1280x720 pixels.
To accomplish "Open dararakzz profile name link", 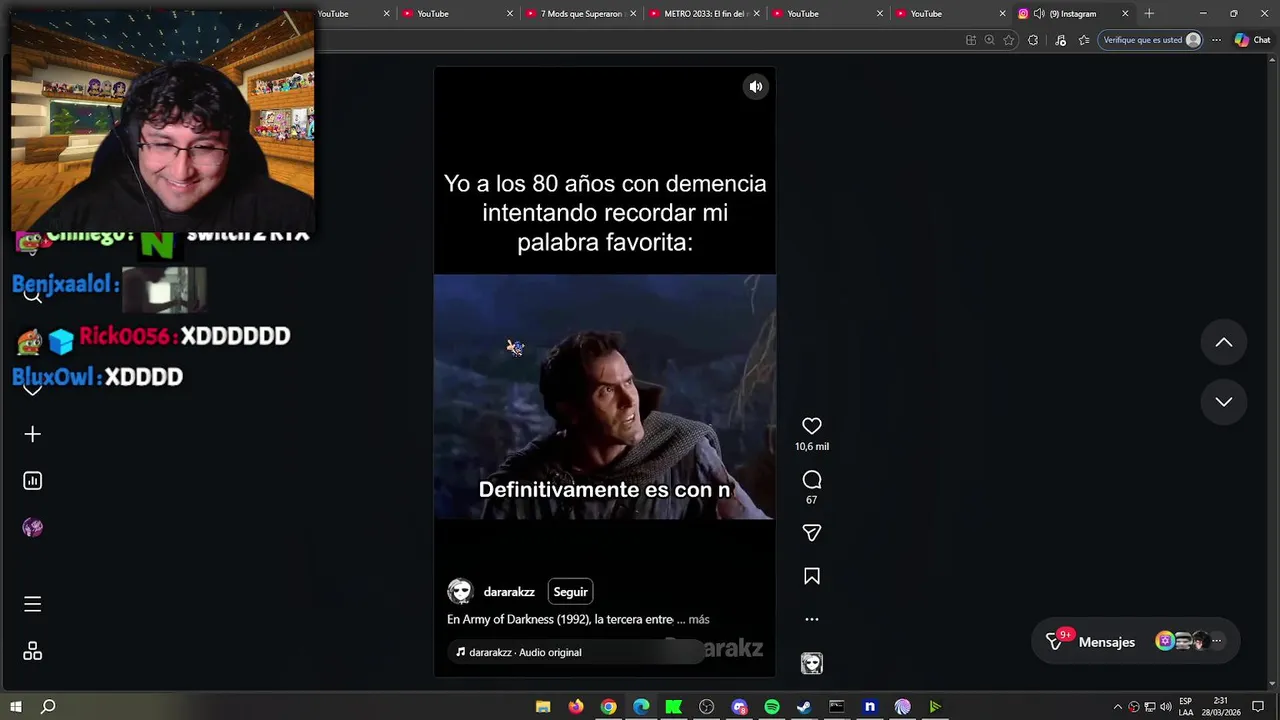I will (x=509, y=592).
